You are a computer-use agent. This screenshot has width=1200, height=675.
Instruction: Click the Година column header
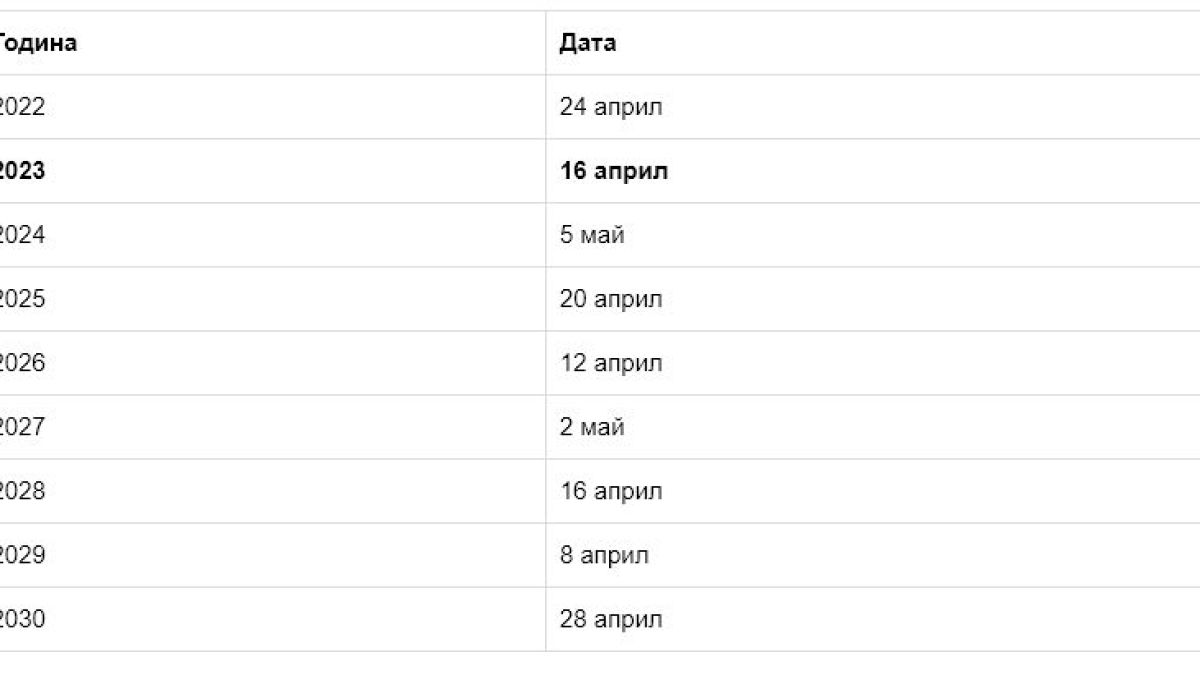(x=38, y=43)
